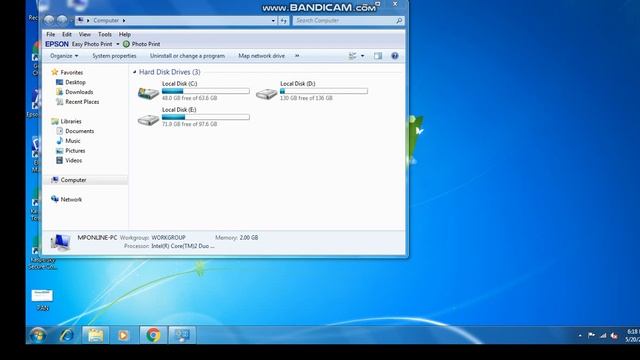
Task: Click the search magnifier icon
Action: tap(399, 20)
